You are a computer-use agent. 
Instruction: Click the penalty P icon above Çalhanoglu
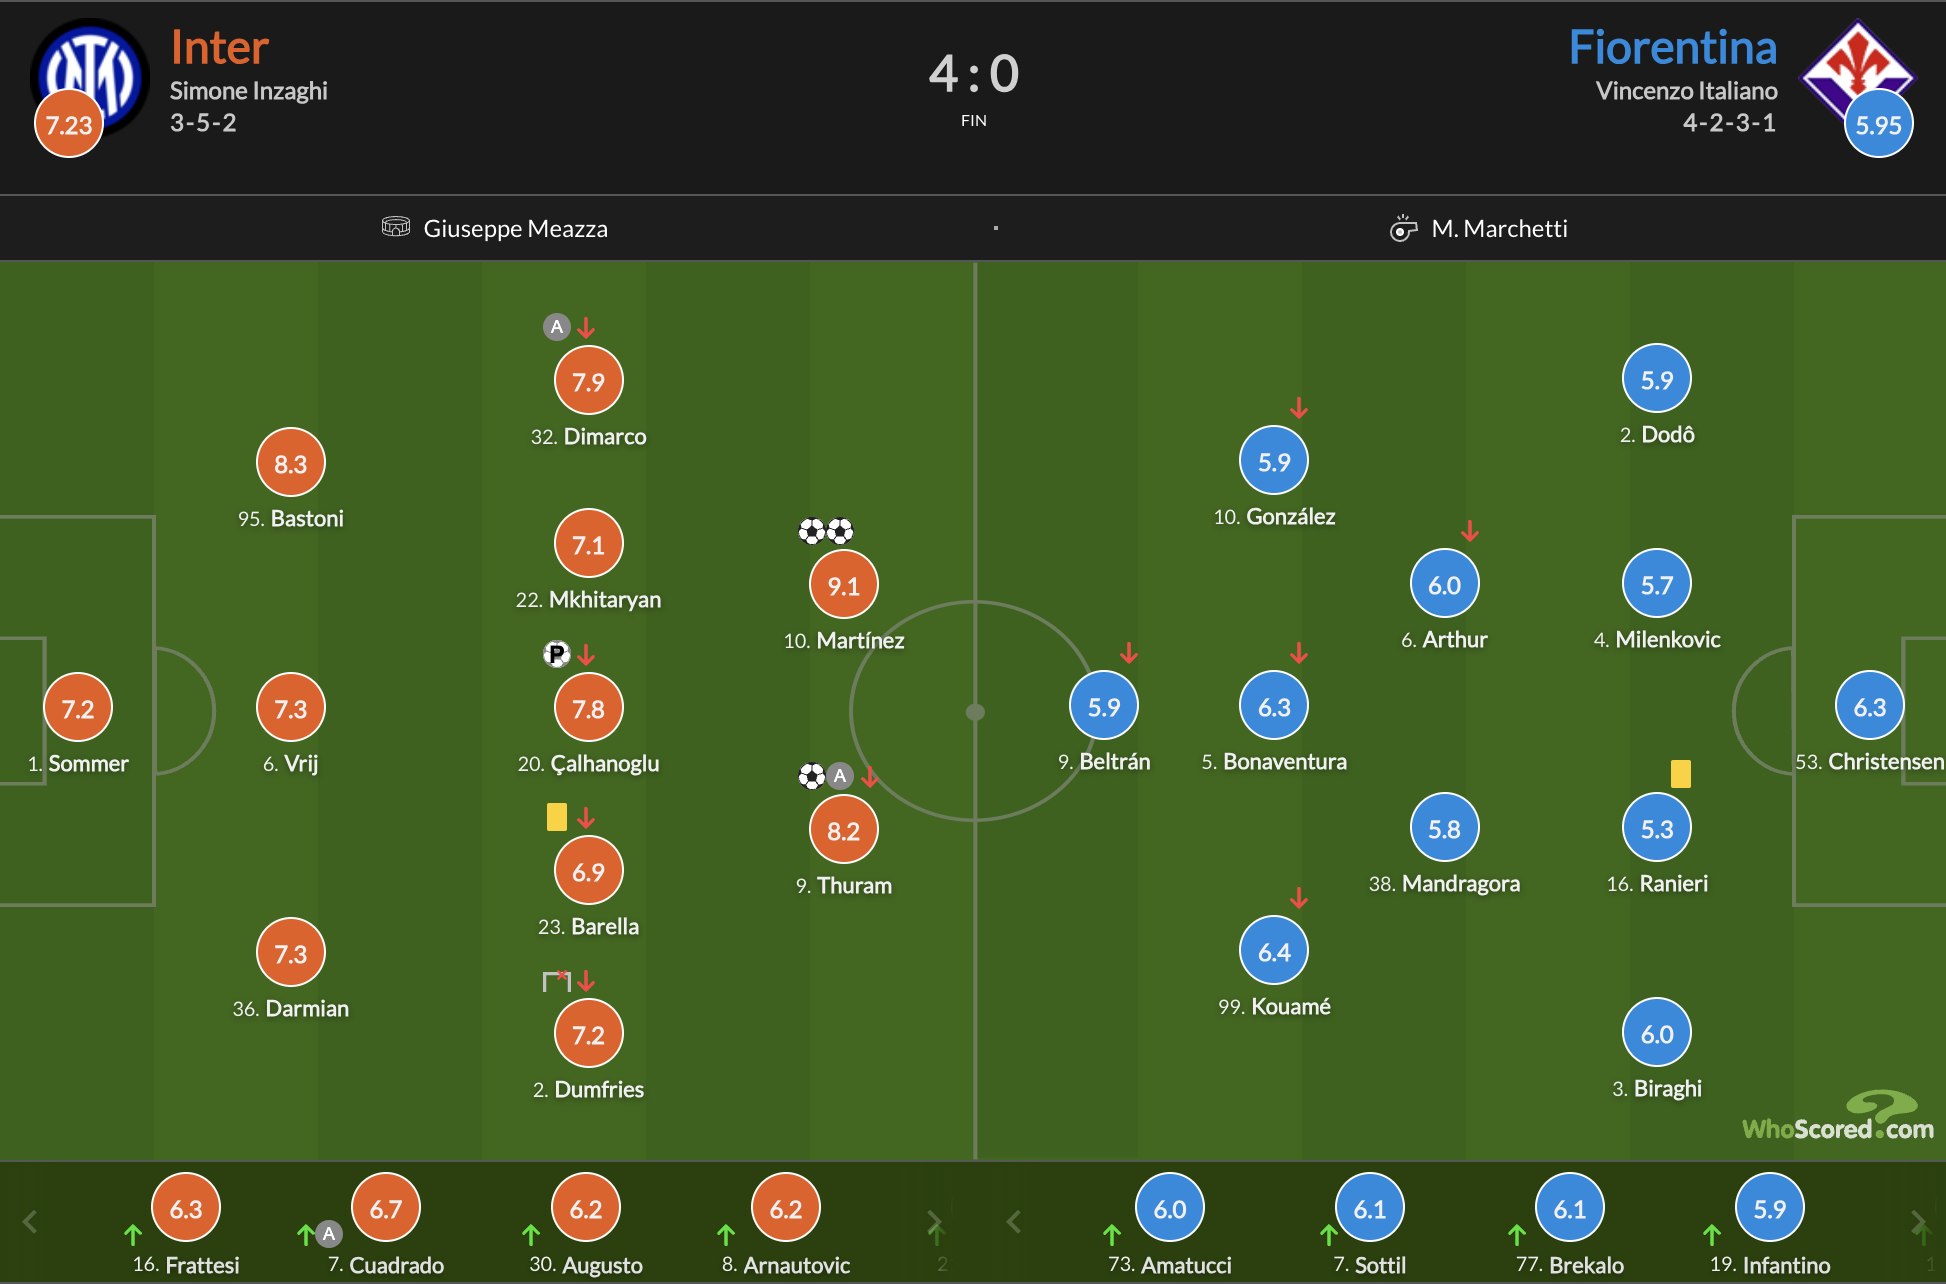pyautogui.click(x=556, y=654)
